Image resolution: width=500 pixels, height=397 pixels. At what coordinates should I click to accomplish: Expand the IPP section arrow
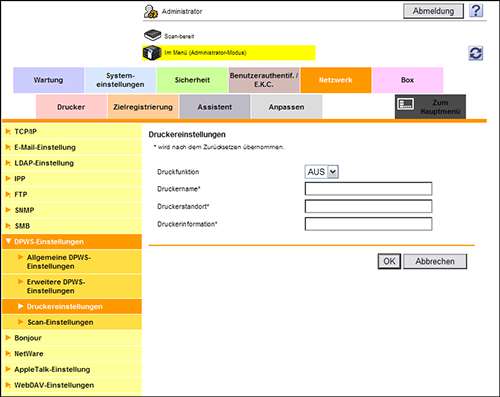click(x=8, y=179)
